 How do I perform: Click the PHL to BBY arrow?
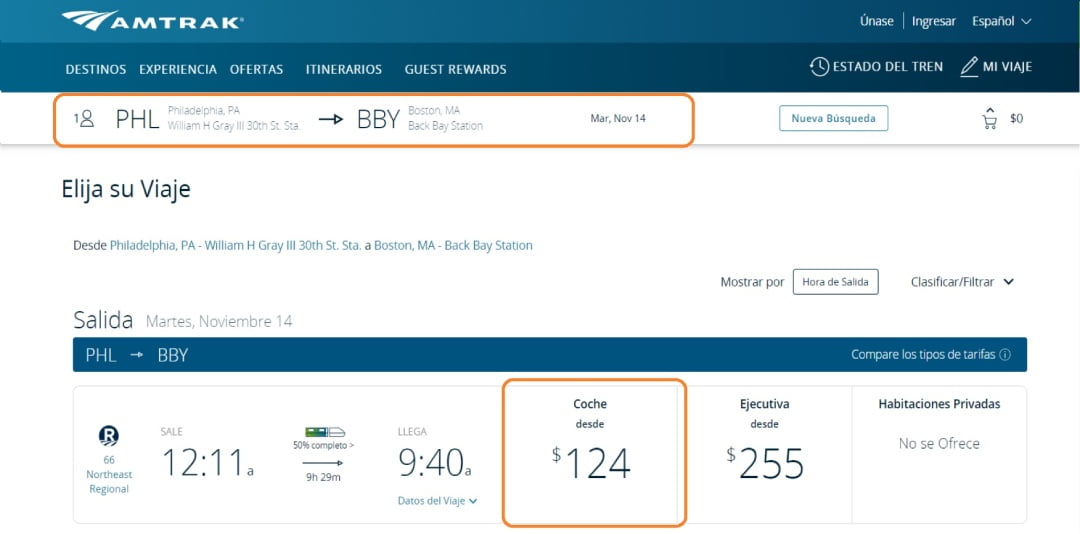point(331,119)
